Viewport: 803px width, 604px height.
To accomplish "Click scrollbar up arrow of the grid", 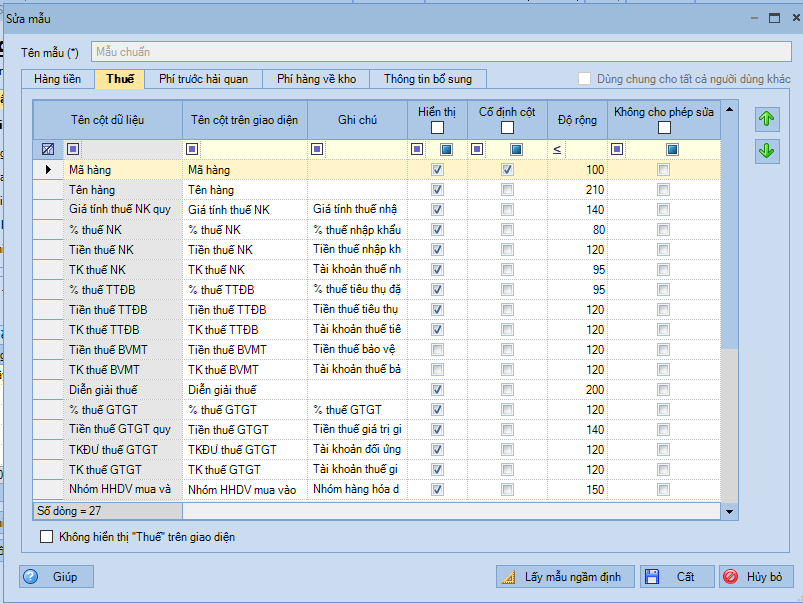I will tap(729, 109).
